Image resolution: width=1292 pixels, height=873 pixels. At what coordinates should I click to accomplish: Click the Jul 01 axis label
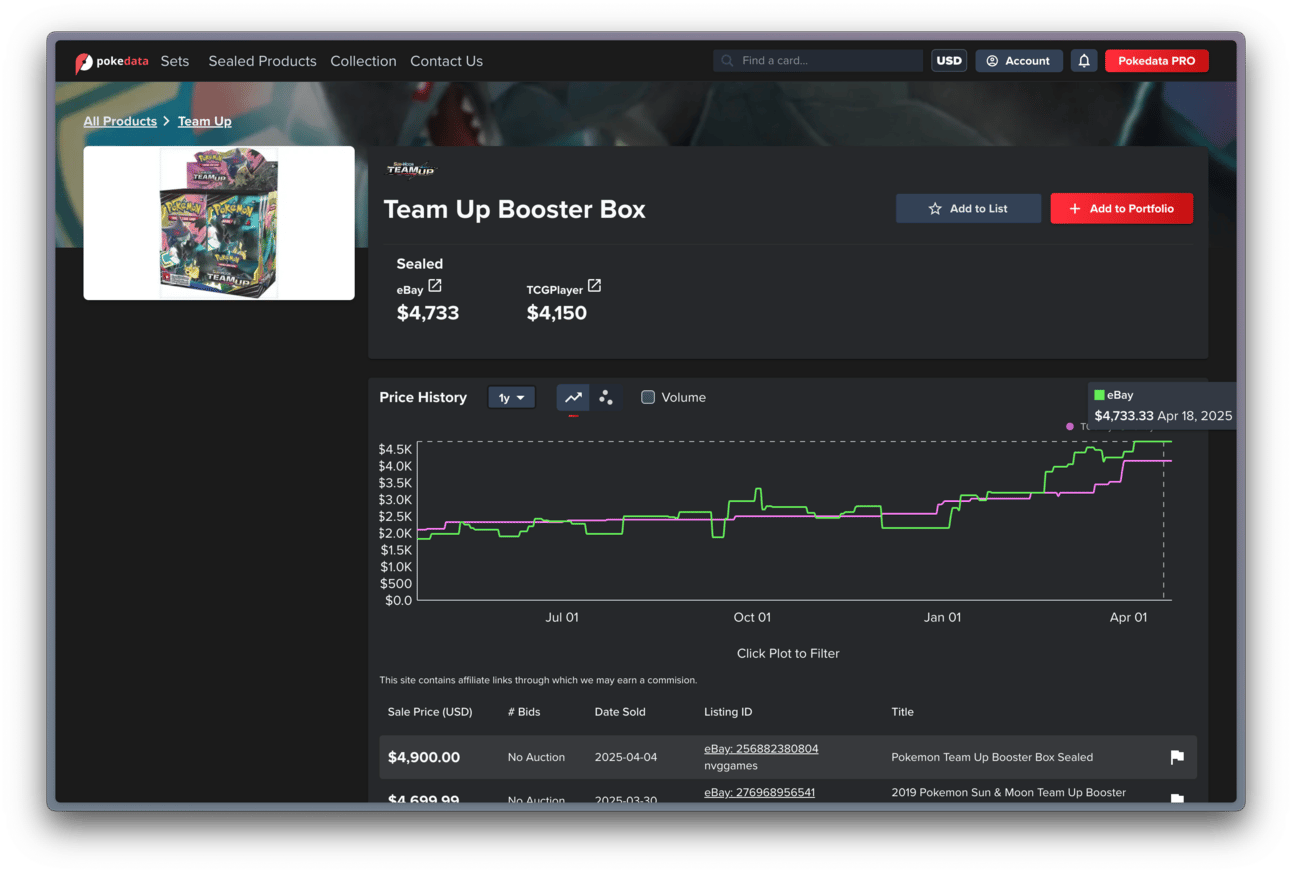pos(562,617)
